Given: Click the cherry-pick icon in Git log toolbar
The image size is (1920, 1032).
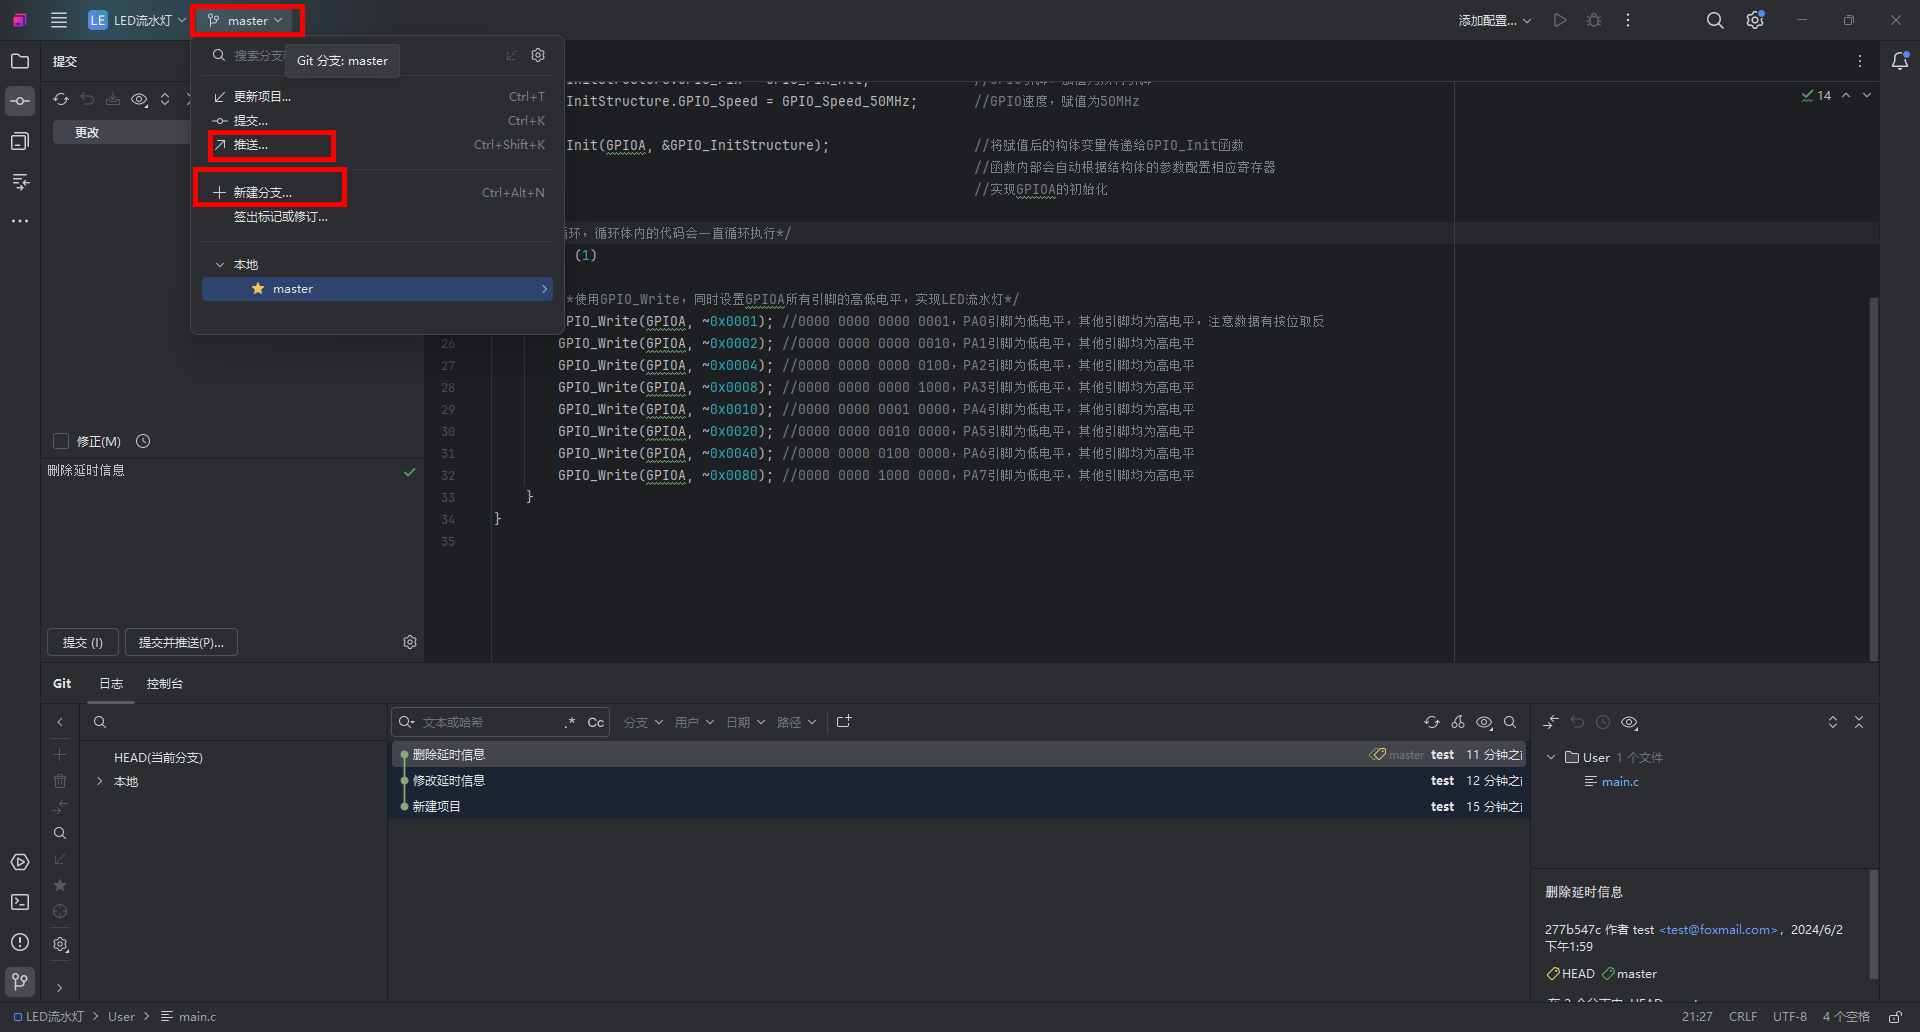Looking at the screenshot, I should [x=1458, y=722].
